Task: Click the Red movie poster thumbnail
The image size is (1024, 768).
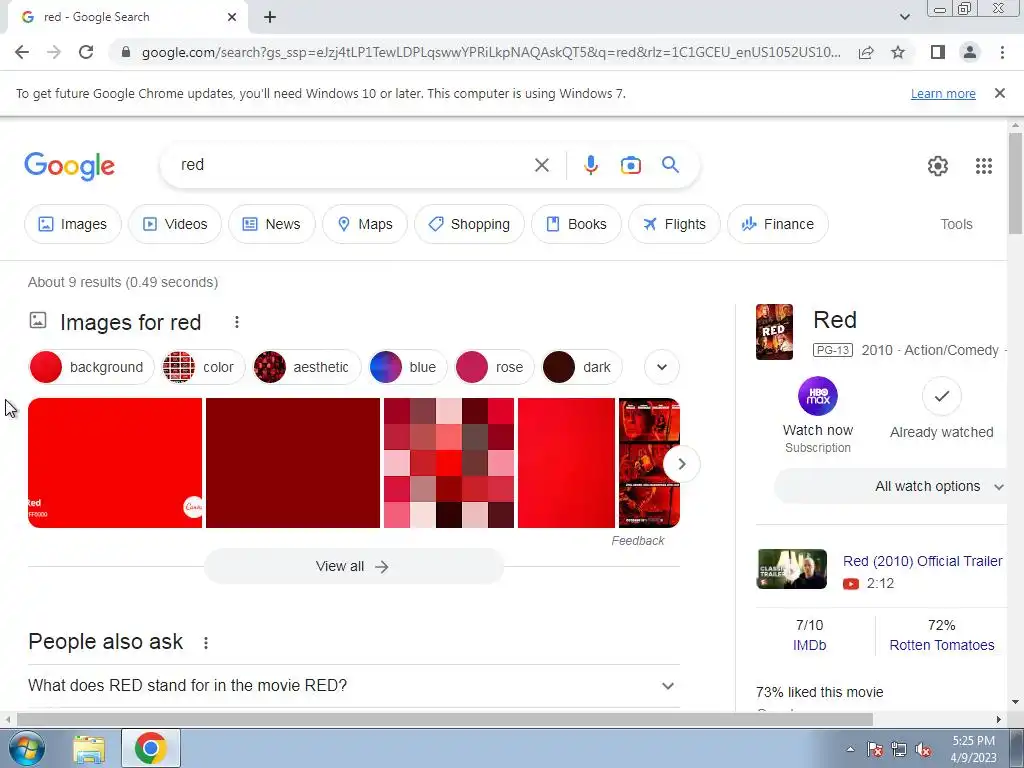Action: (x=774, y=332)
